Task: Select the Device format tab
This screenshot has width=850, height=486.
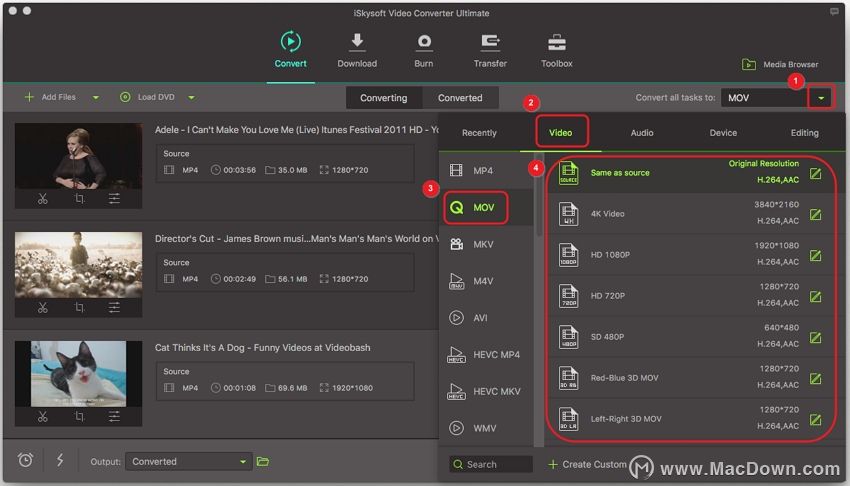Action: coord(723,133)
